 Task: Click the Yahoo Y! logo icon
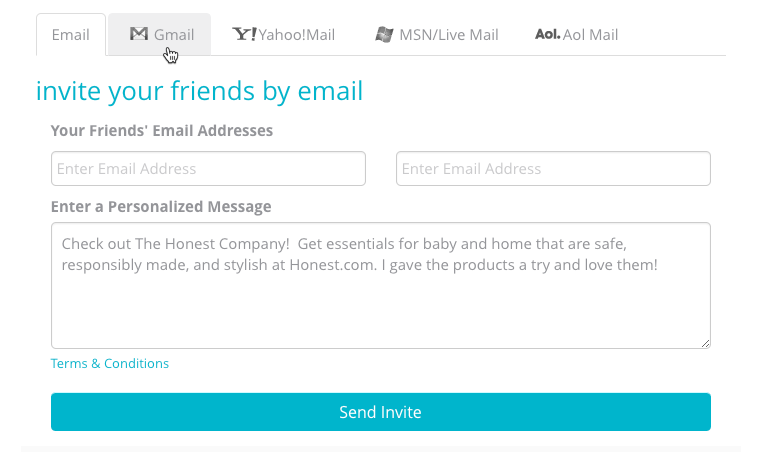245,34
